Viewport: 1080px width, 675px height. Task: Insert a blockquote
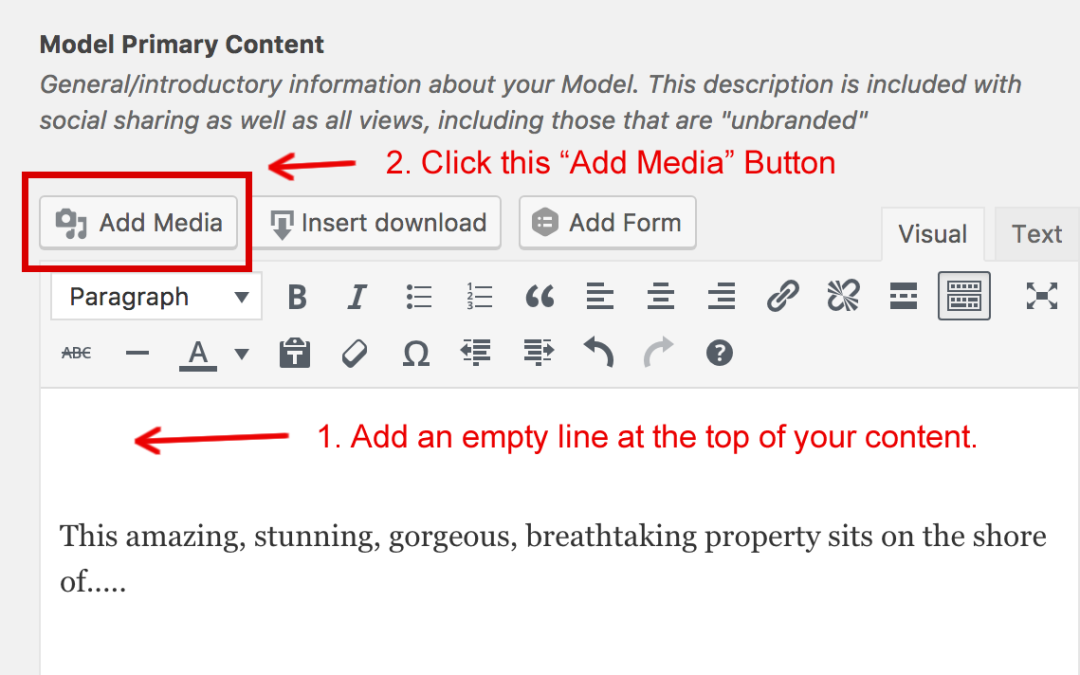click(540, 296)
